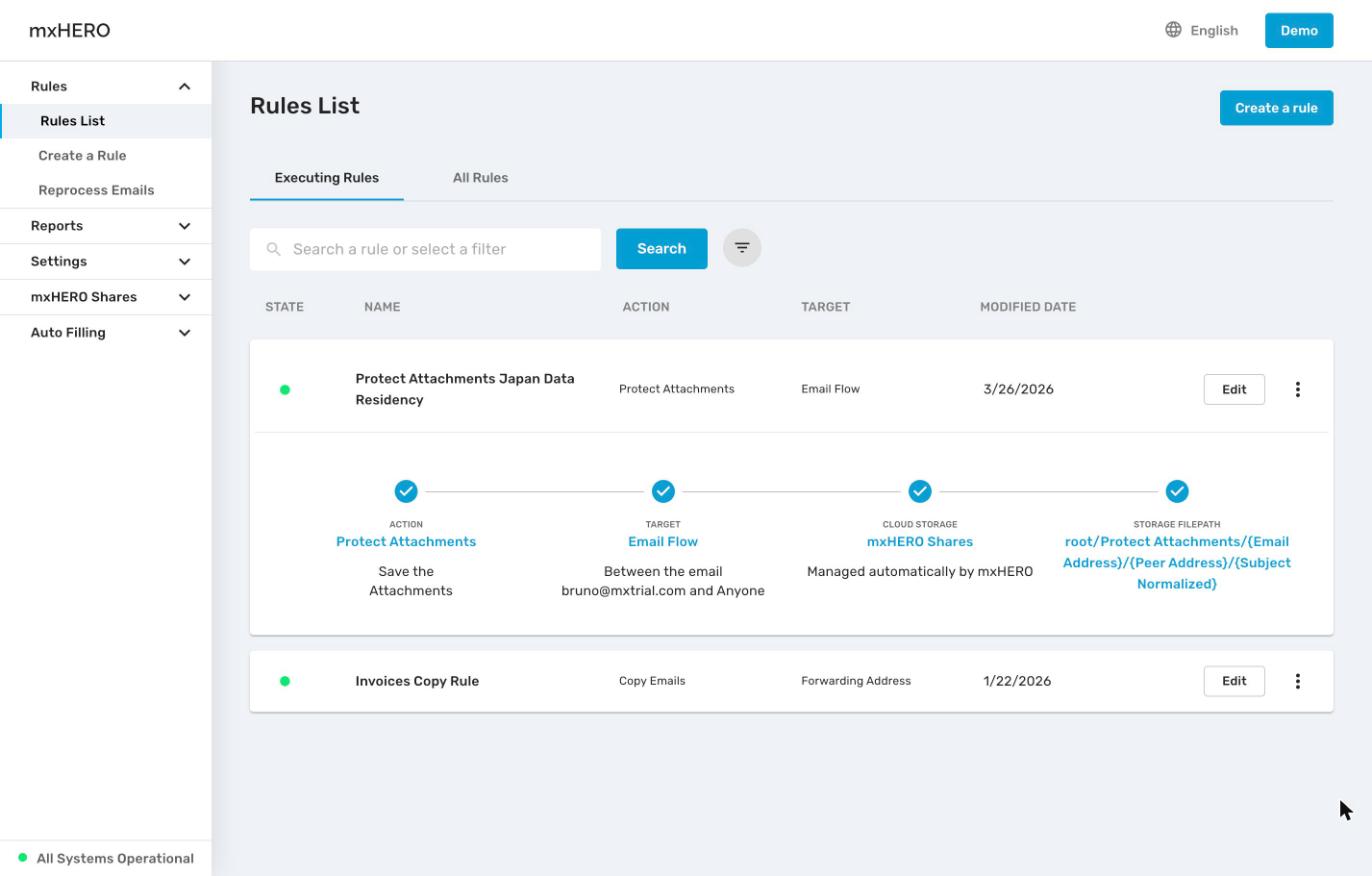Click the Create a rule button
The image size is (1372, 876).
[x=1276, y=108]
